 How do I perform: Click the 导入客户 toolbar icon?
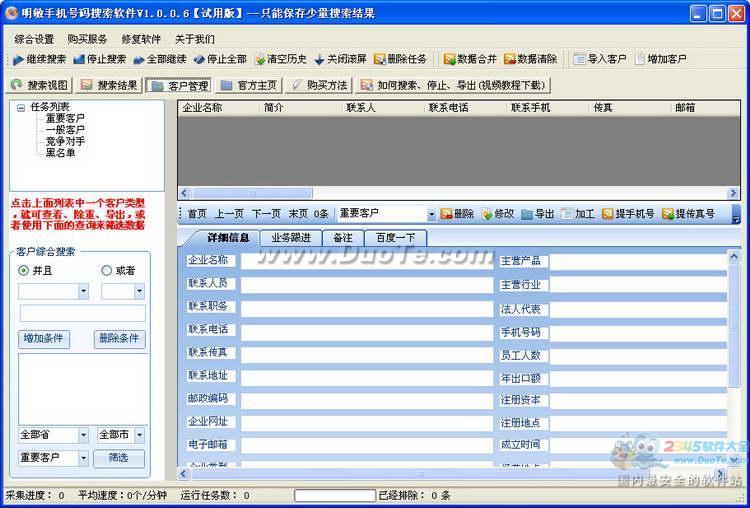579,60
